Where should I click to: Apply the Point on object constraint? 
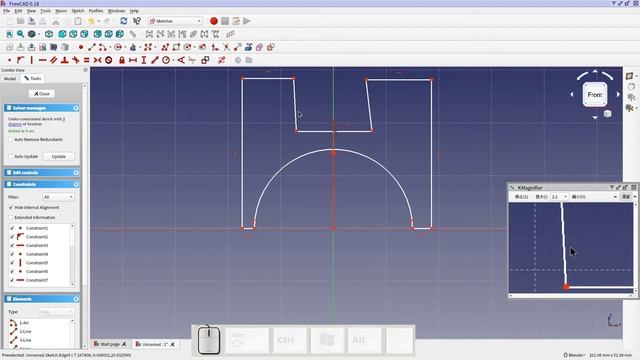(x=20, y=60)
